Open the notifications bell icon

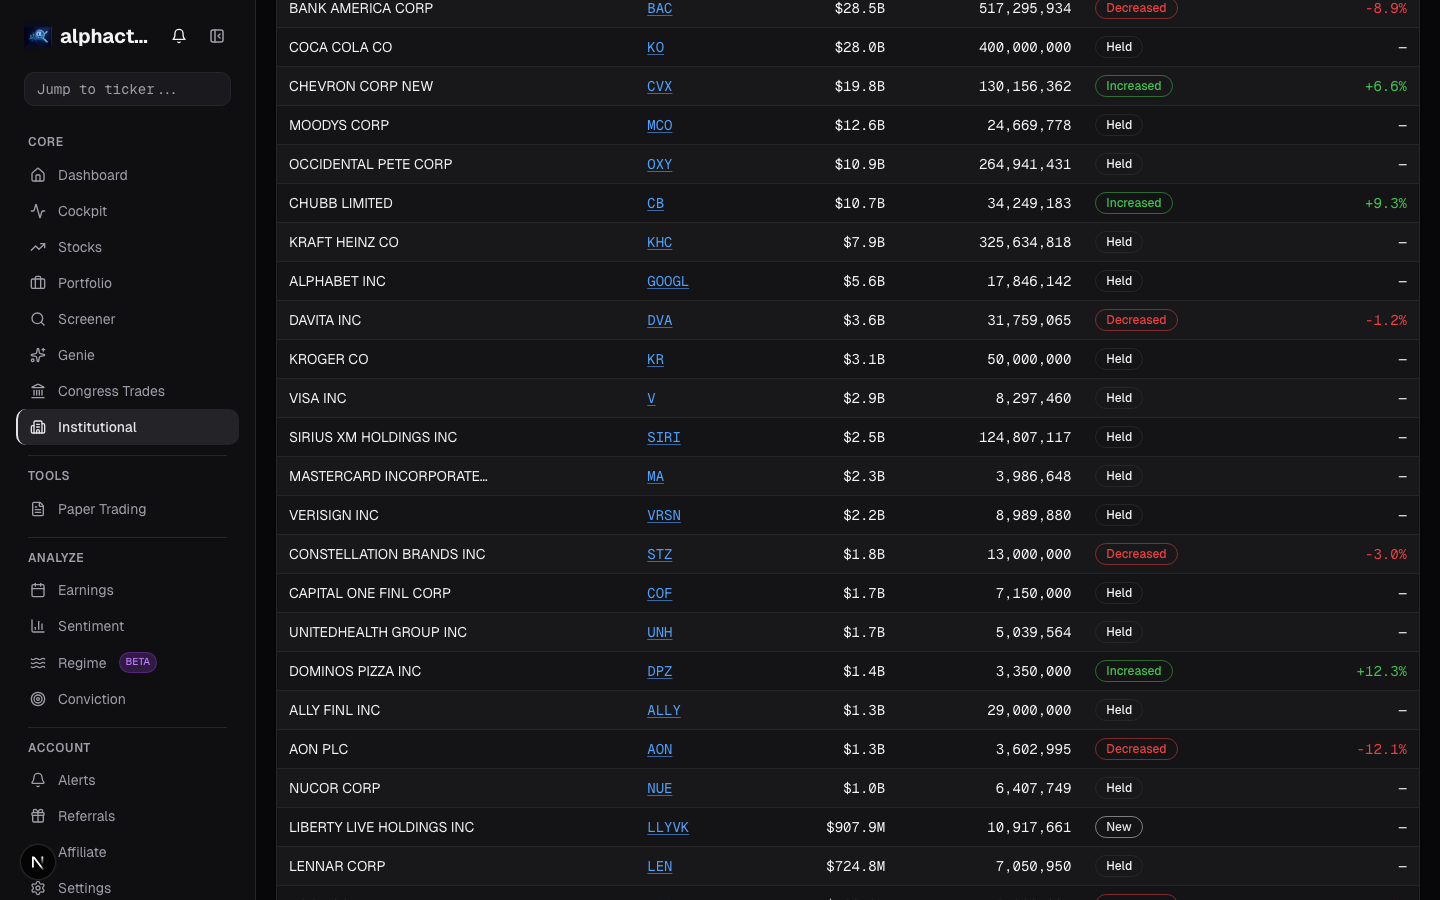tap(178, 35)
